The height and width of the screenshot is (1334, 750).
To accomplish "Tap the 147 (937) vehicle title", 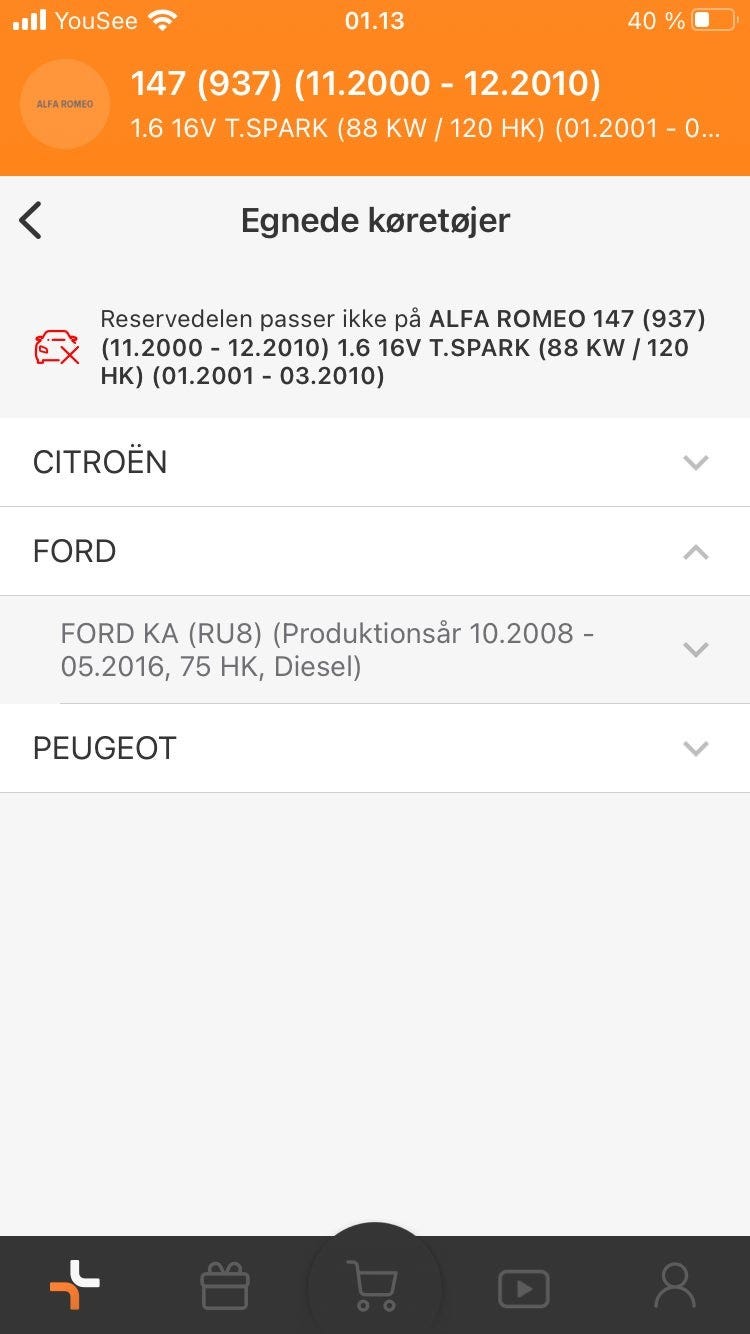I will [366, 85].
